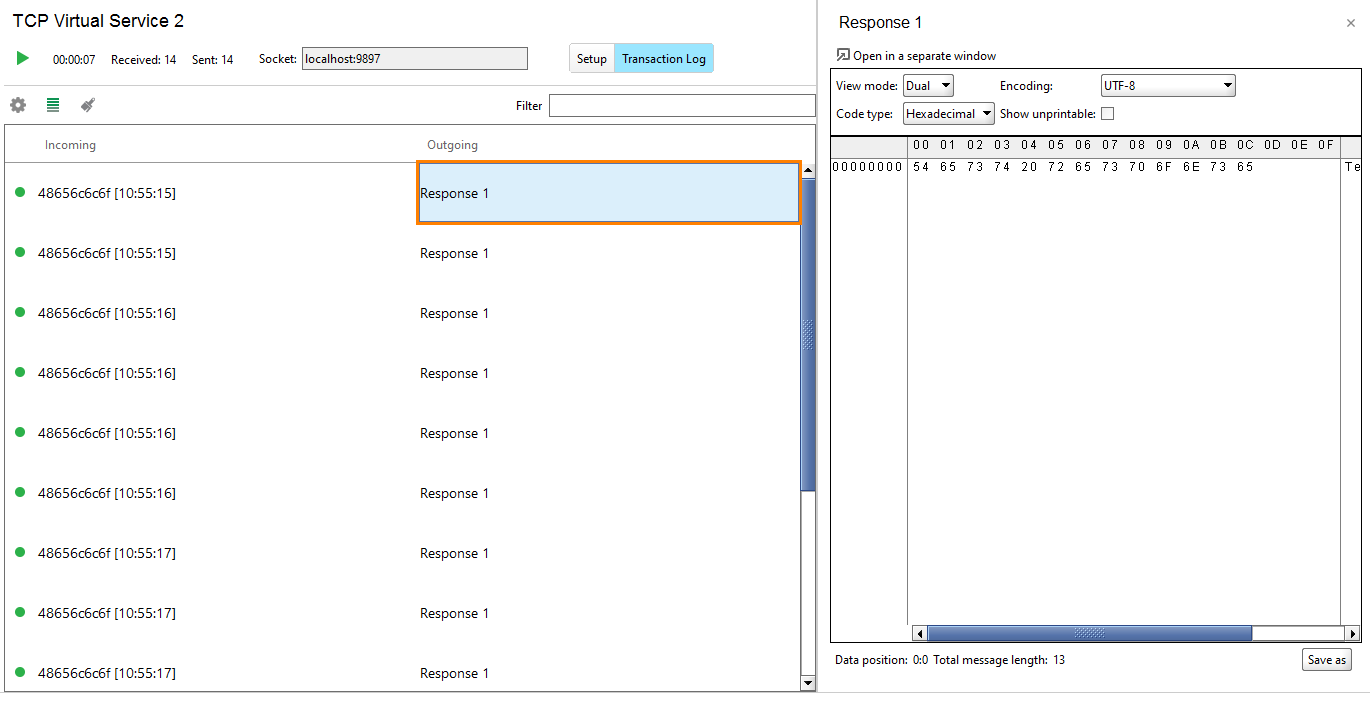Select the highlighted Response 1 outgoing entry
Screen dimensions: 1370x720
click(x=608, y=192)
